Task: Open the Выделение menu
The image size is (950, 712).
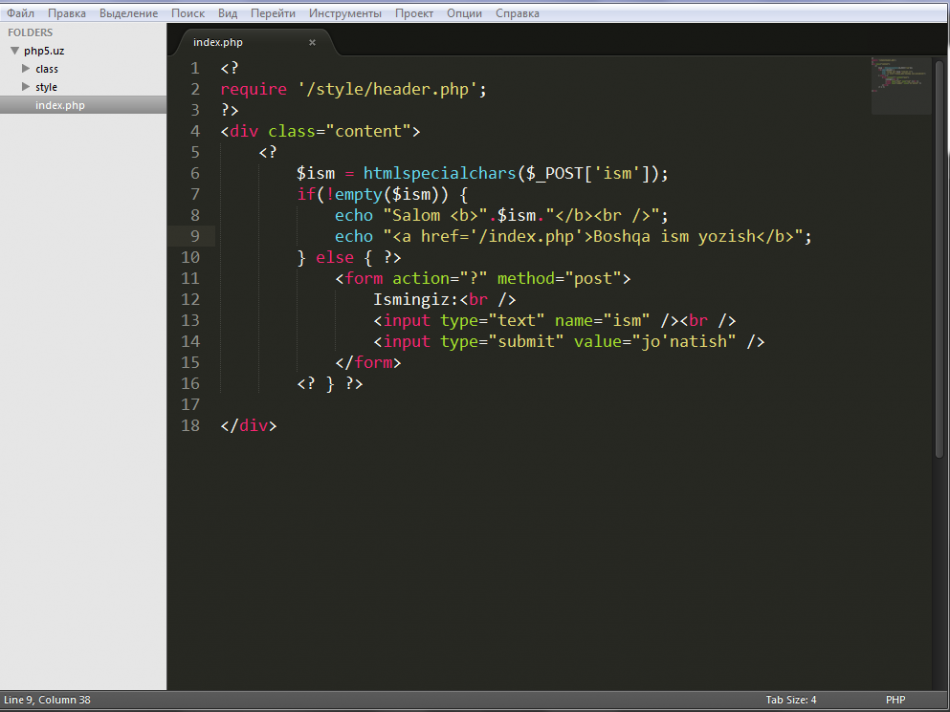Action: (130, 13)
